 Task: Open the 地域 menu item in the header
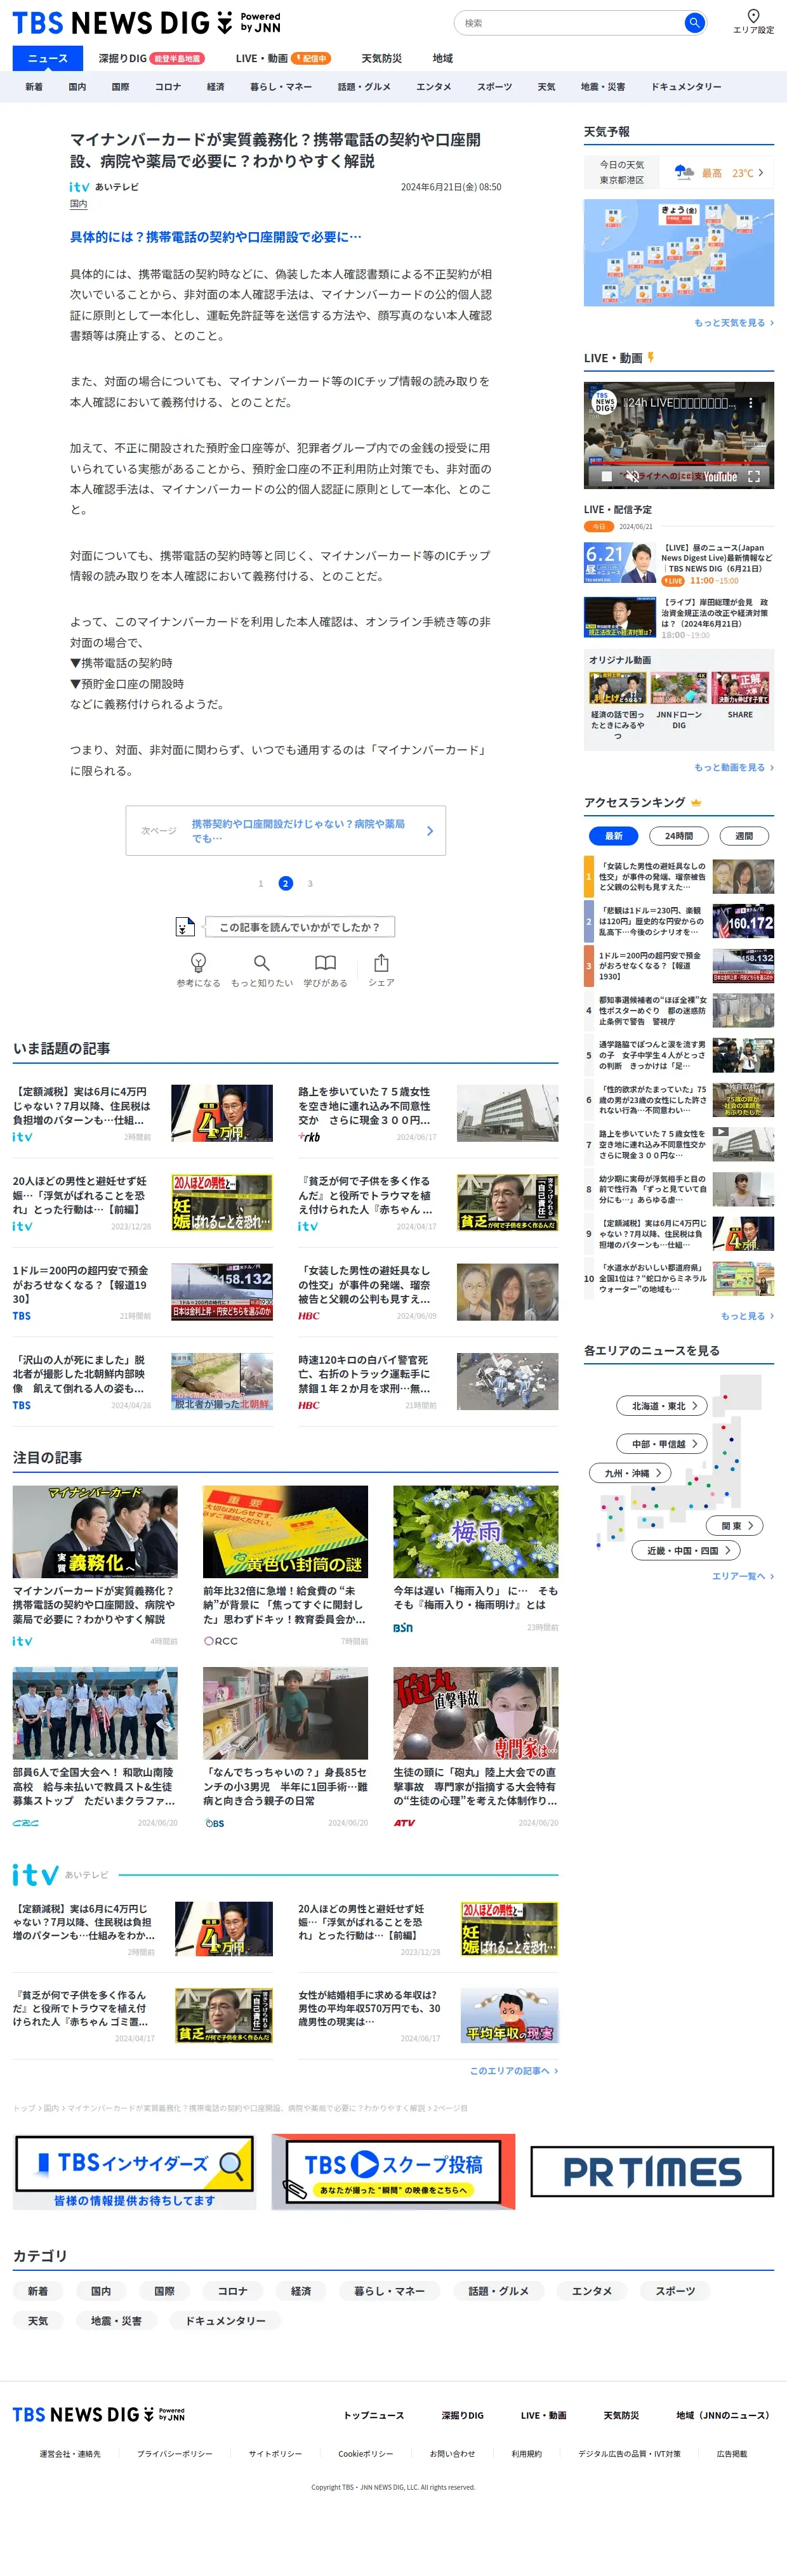(x=443, y=58)
